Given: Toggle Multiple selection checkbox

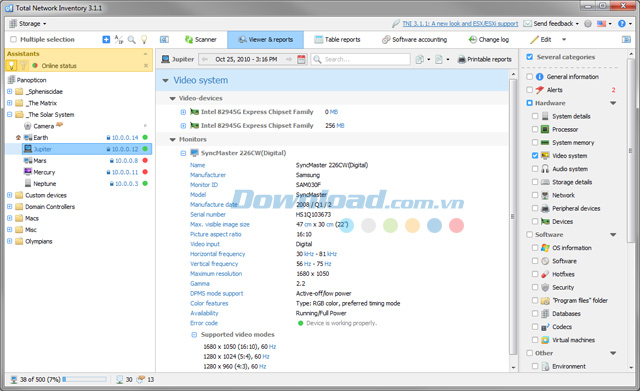Looking at the screenshot, I should point(13,40).
